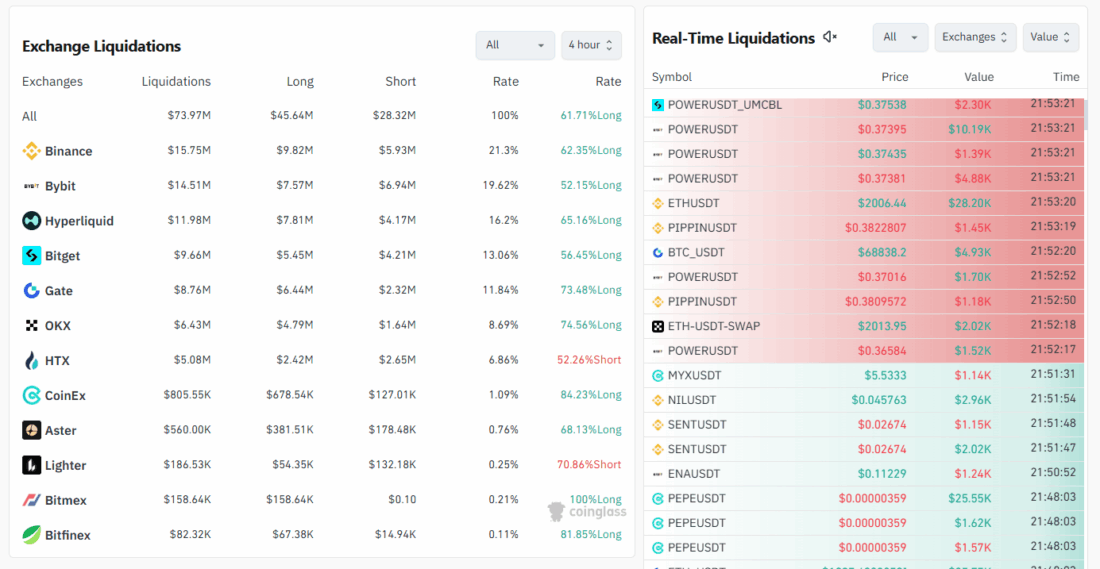This screenshot has width=1100, height=569.
Task: Click the Binance icon beside NILUSDT
Action: [658, 401]
